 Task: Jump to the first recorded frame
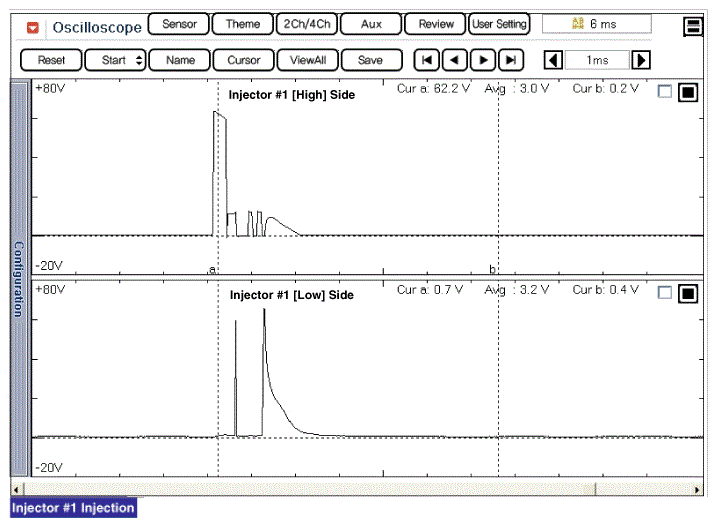pyautogui.click(x=427, y=60)
